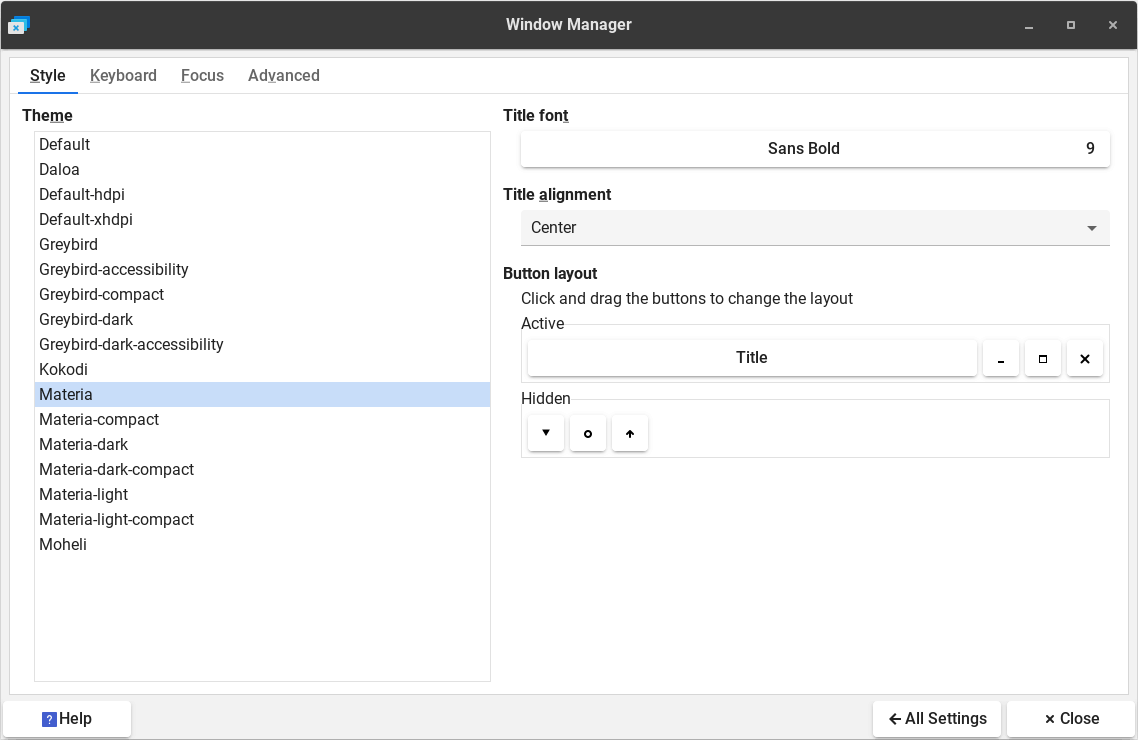The height and width of the screenshot is (740, 1138).
Task: Go back to All Settings
Action: (936, 719)
